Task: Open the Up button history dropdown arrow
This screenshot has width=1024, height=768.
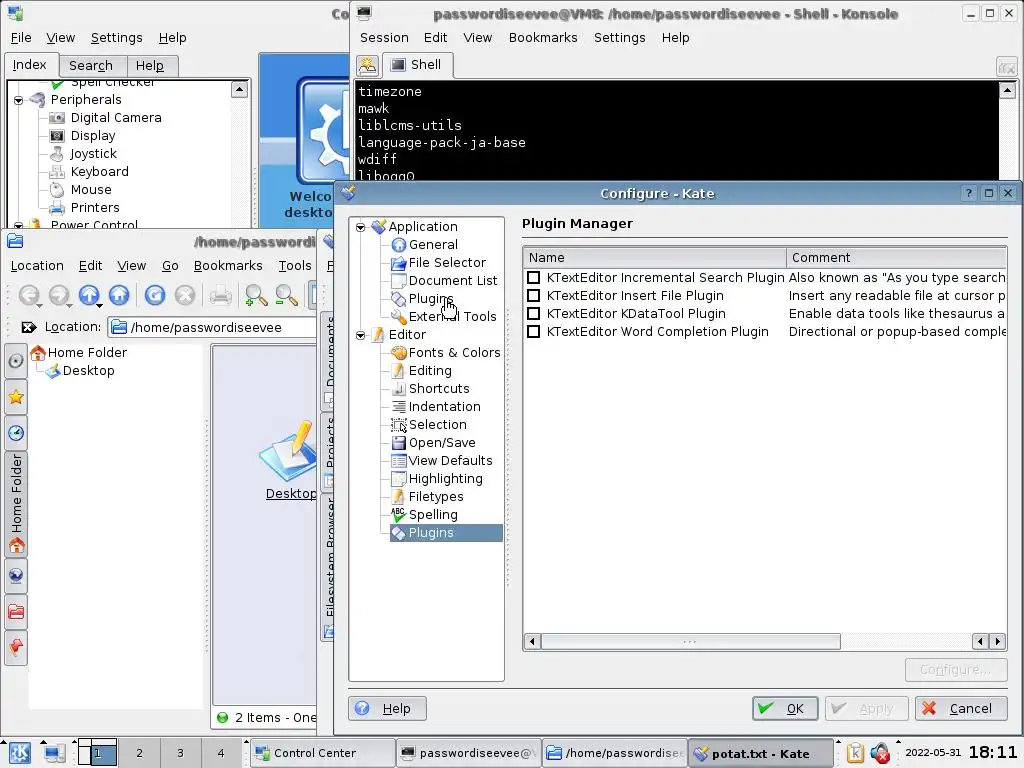Action: click(99, 306)
